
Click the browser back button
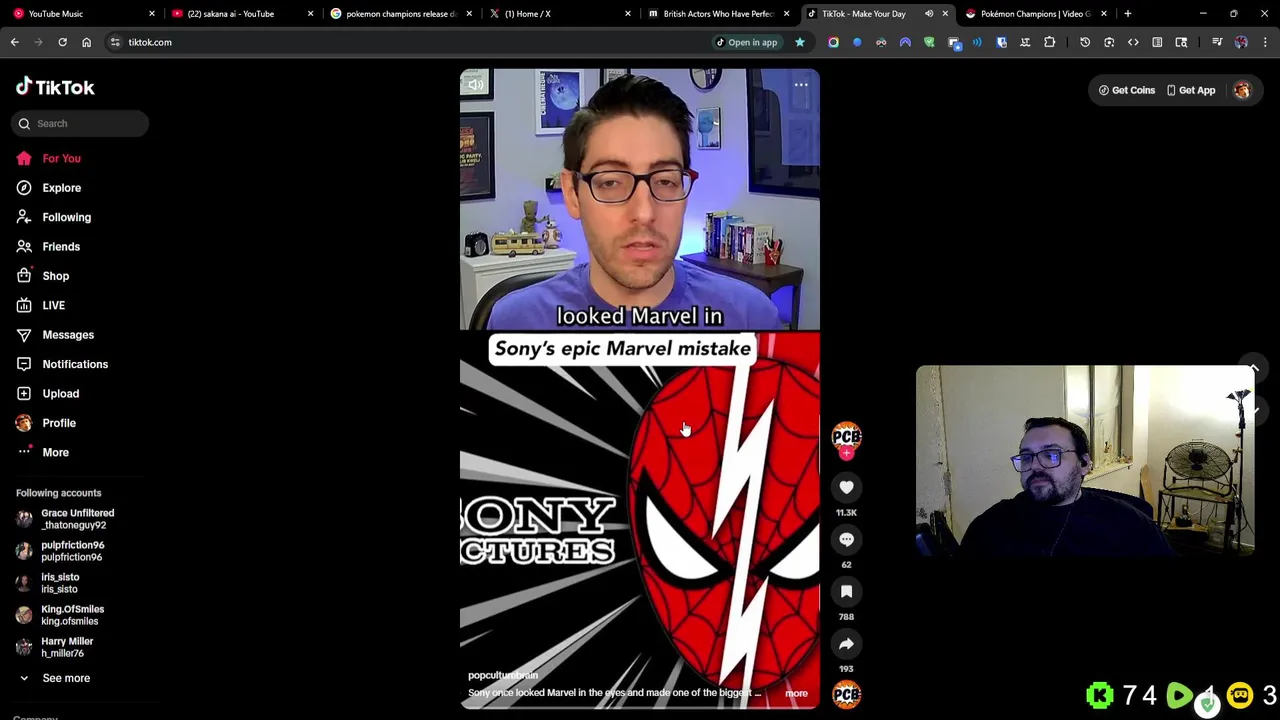click(15, 42)
